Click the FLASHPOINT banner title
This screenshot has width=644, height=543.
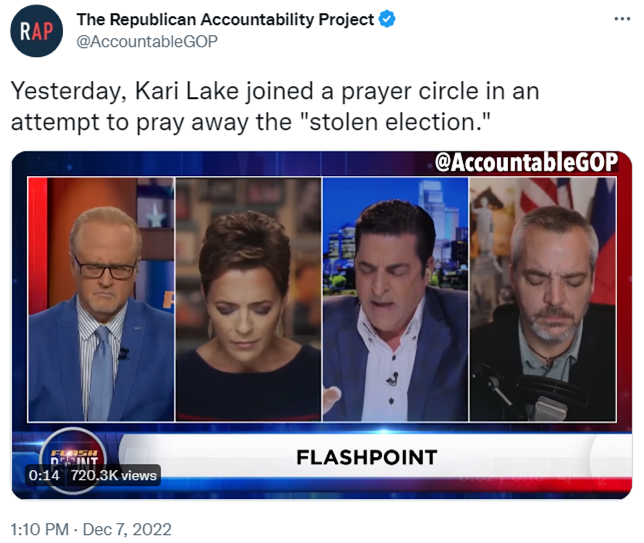[x=367, y=458]
